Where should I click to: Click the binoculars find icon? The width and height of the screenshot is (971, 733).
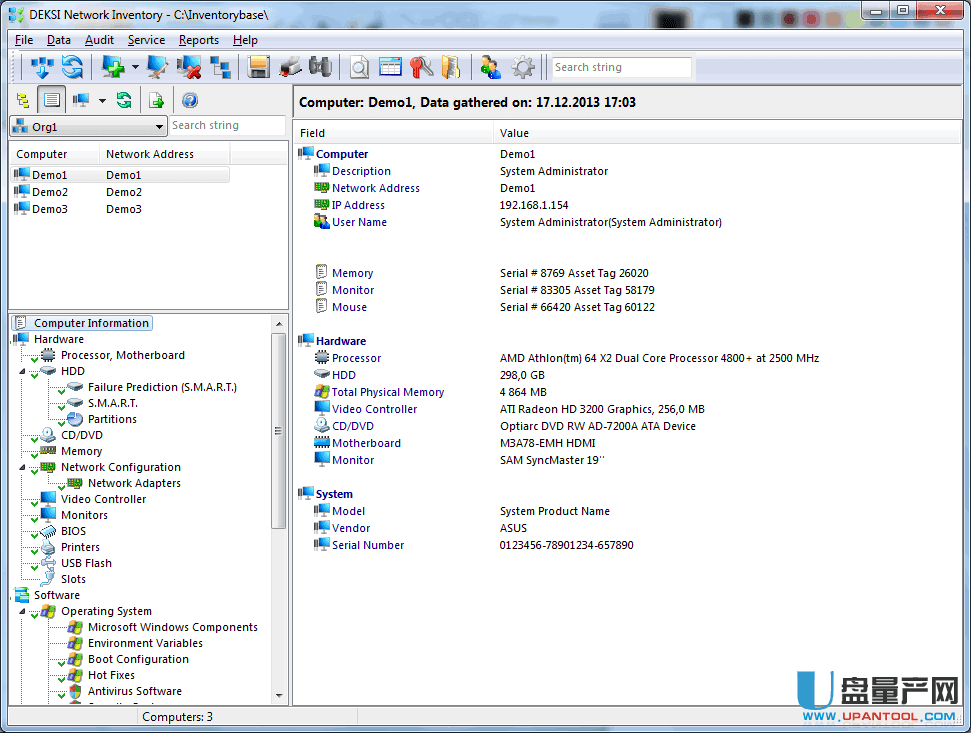pyautogui.click(x=320, y=67)
